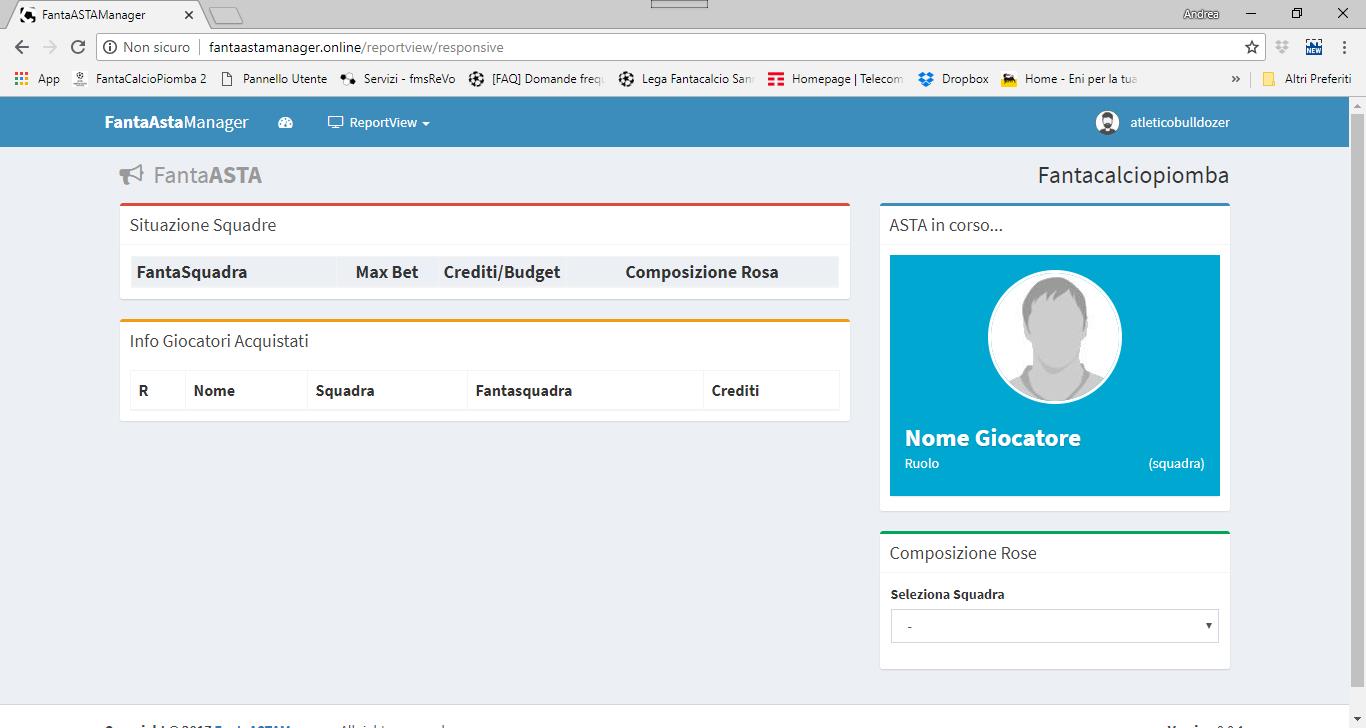Open the Apps bookmark shortcut
Screen dimensions: 1366x728
pos(37,79)
